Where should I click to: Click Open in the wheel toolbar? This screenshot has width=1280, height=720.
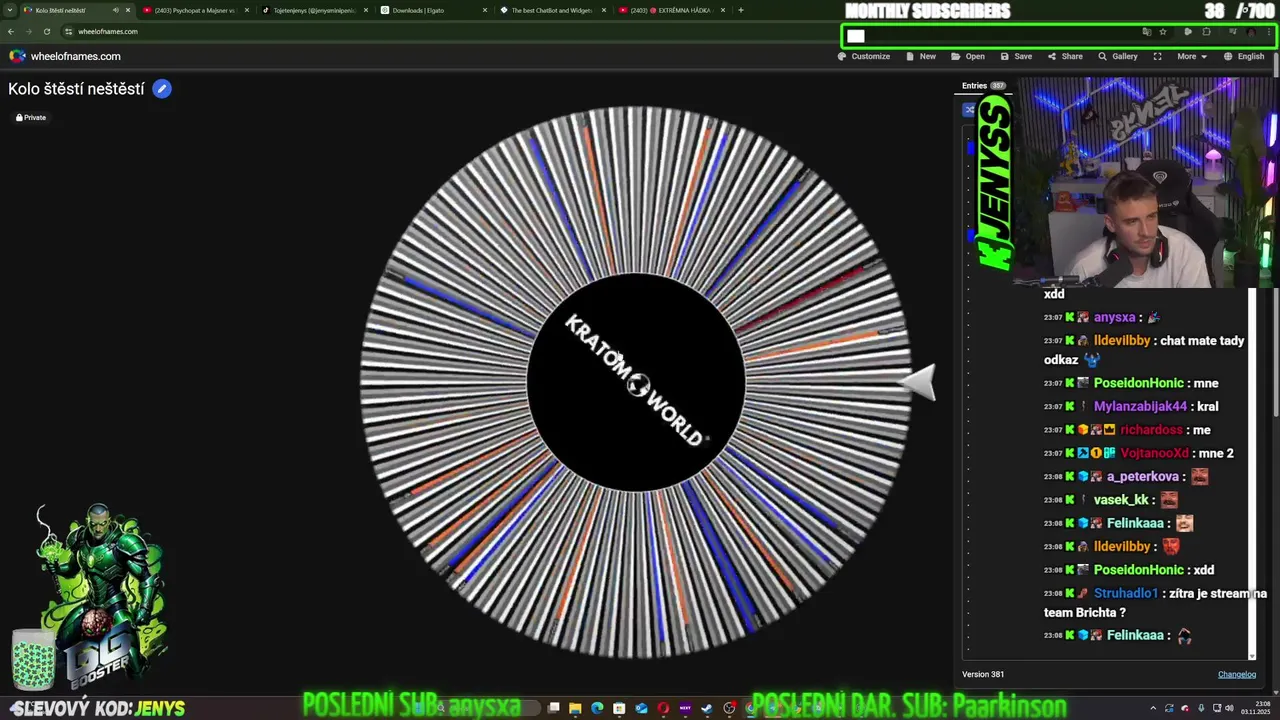pos(968,56)
